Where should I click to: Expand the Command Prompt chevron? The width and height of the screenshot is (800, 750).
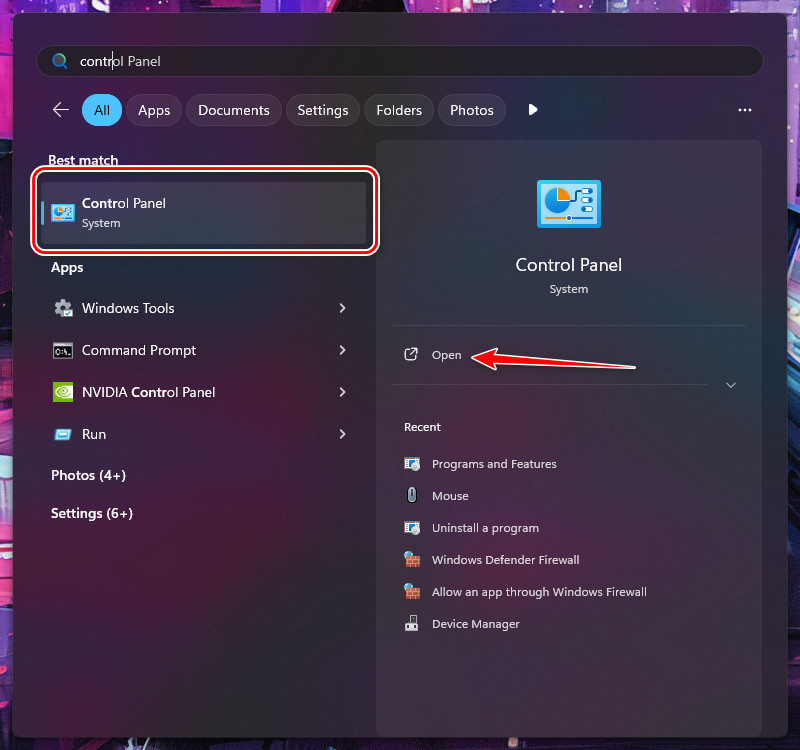342,351
